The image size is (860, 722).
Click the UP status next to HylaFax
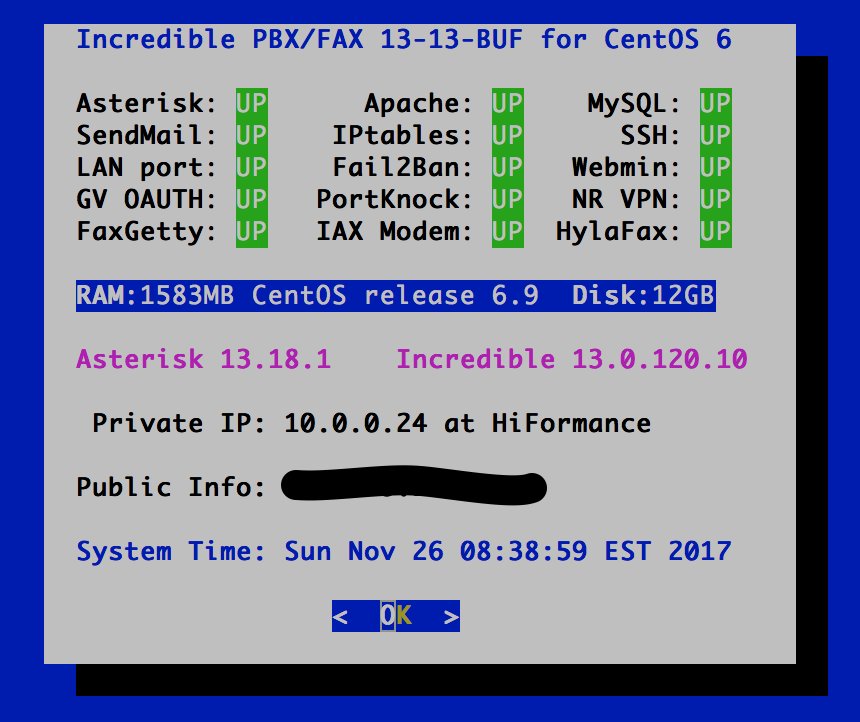click(716, 232)
